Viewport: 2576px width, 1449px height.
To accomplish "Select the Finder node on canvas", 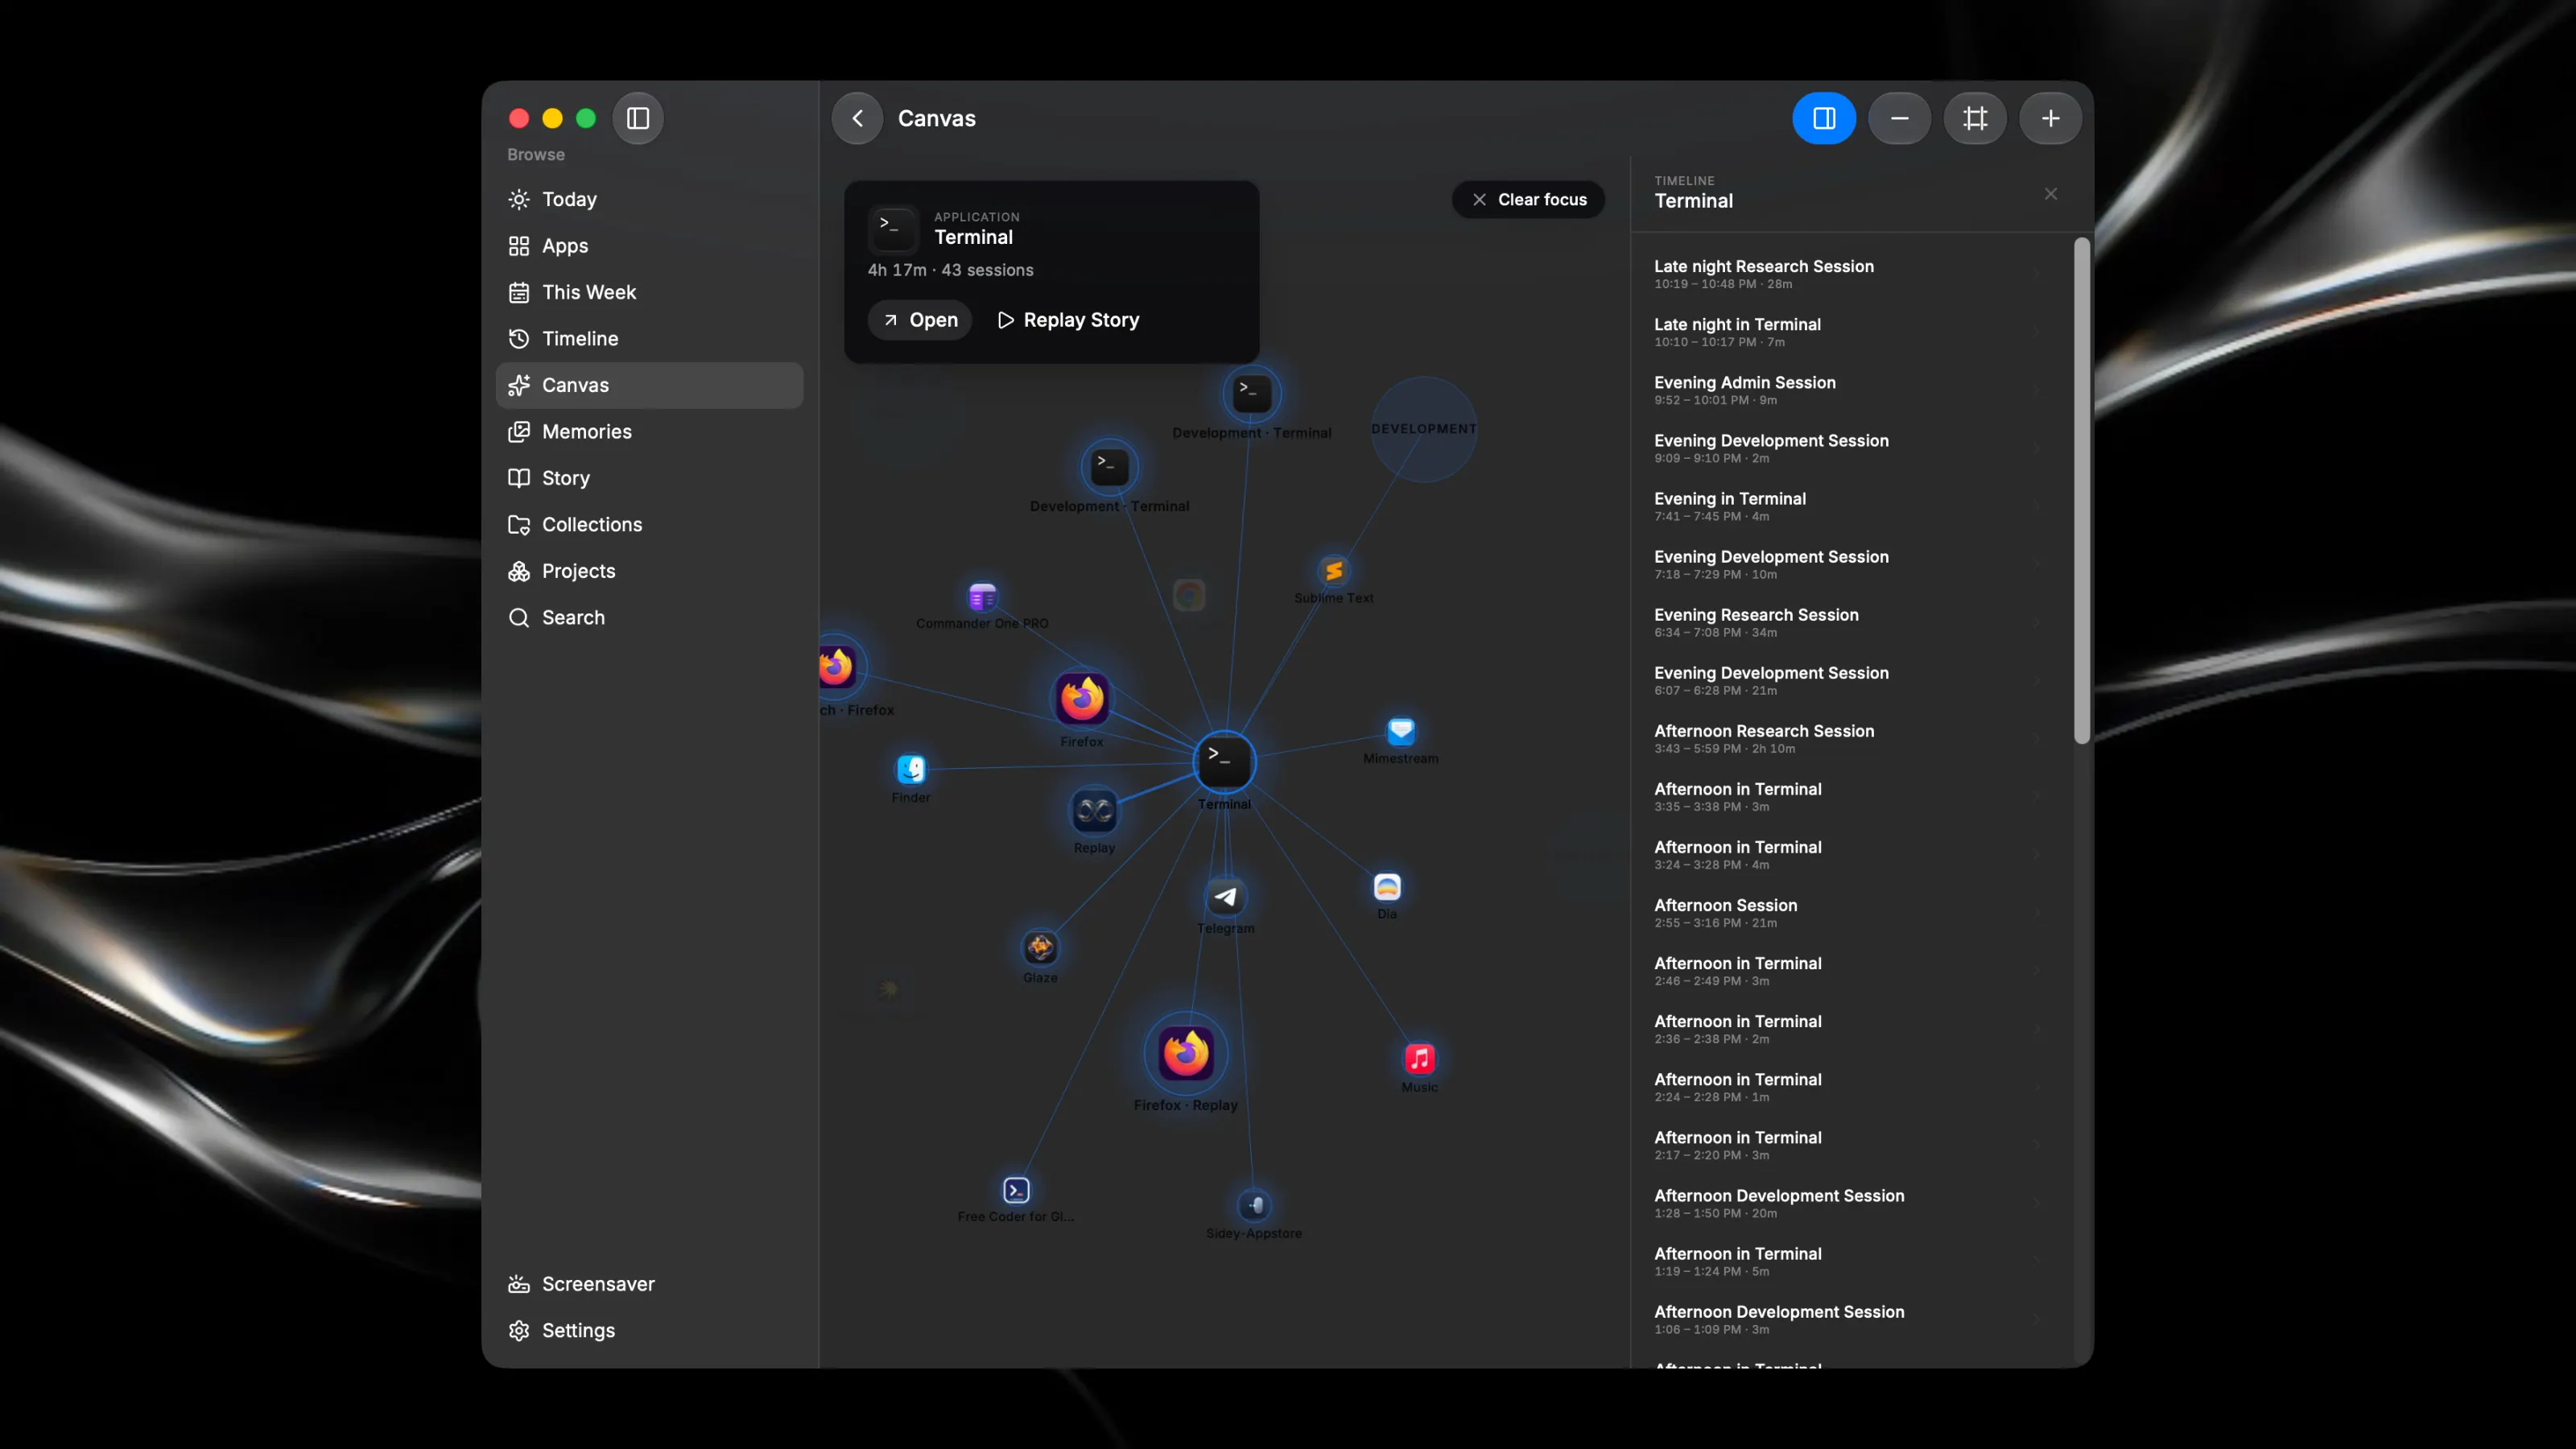I will (911, 768).
